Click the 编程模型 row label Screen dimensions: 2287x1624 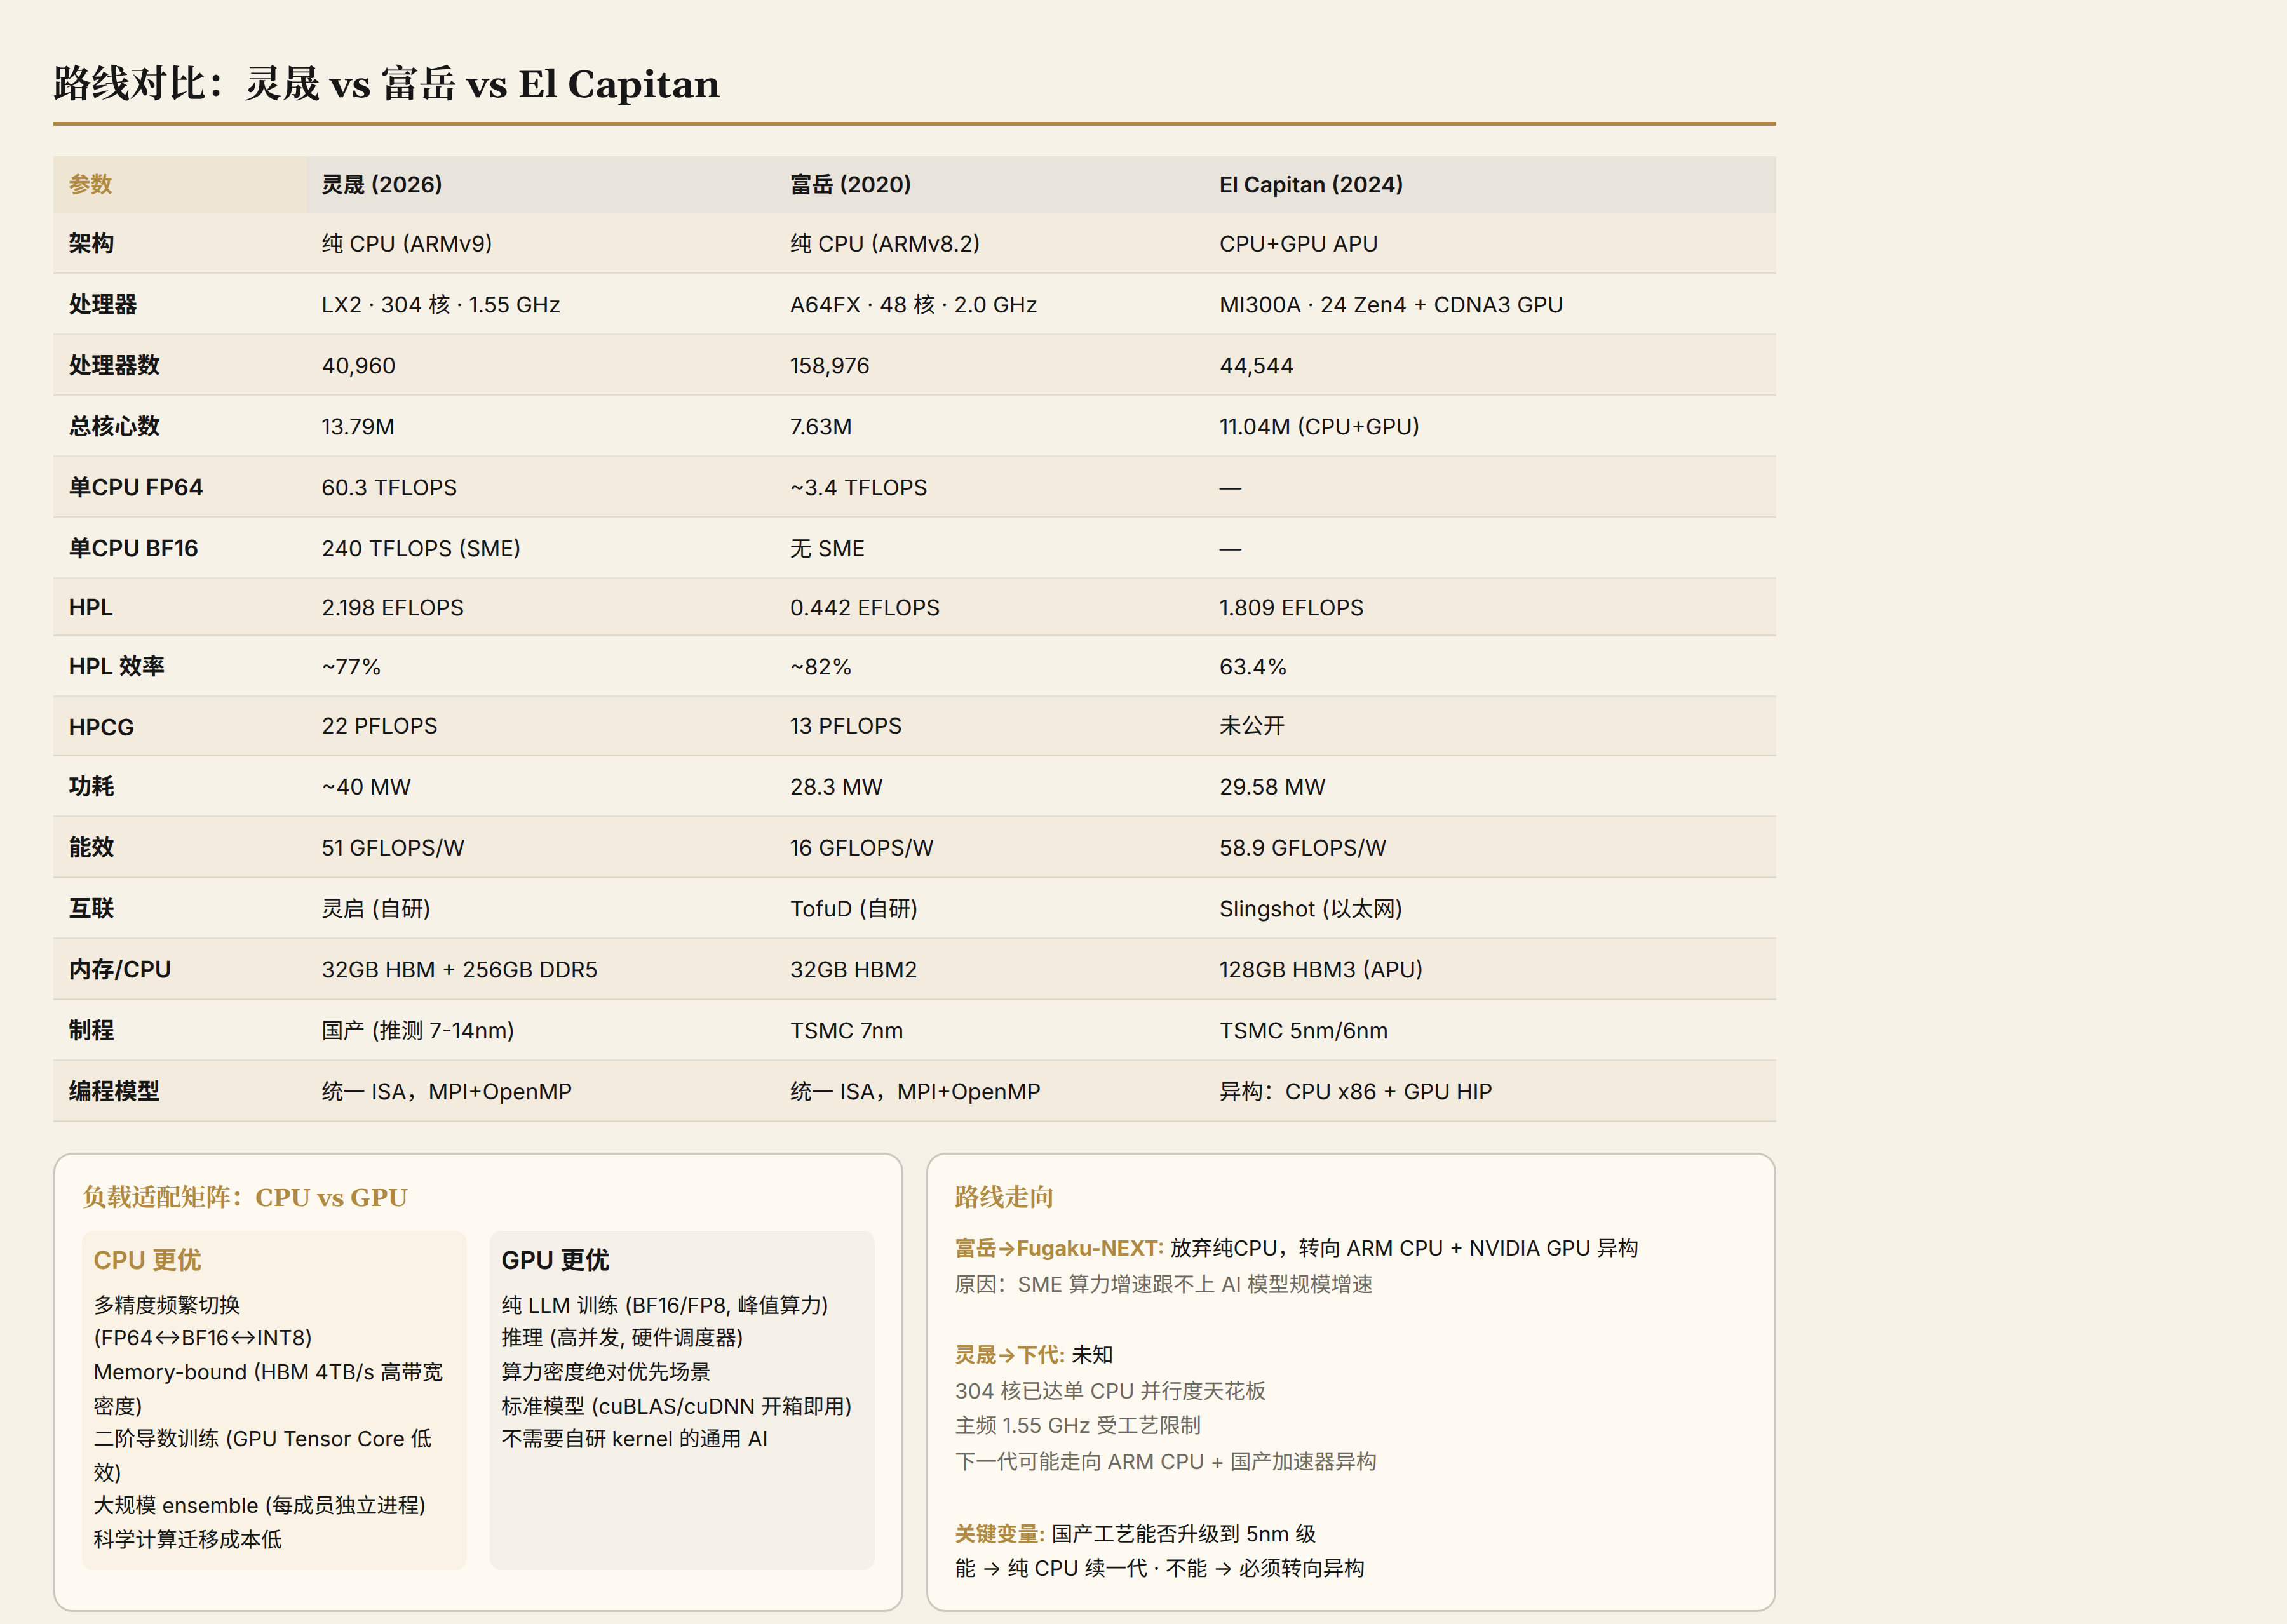pos(114,1092)
